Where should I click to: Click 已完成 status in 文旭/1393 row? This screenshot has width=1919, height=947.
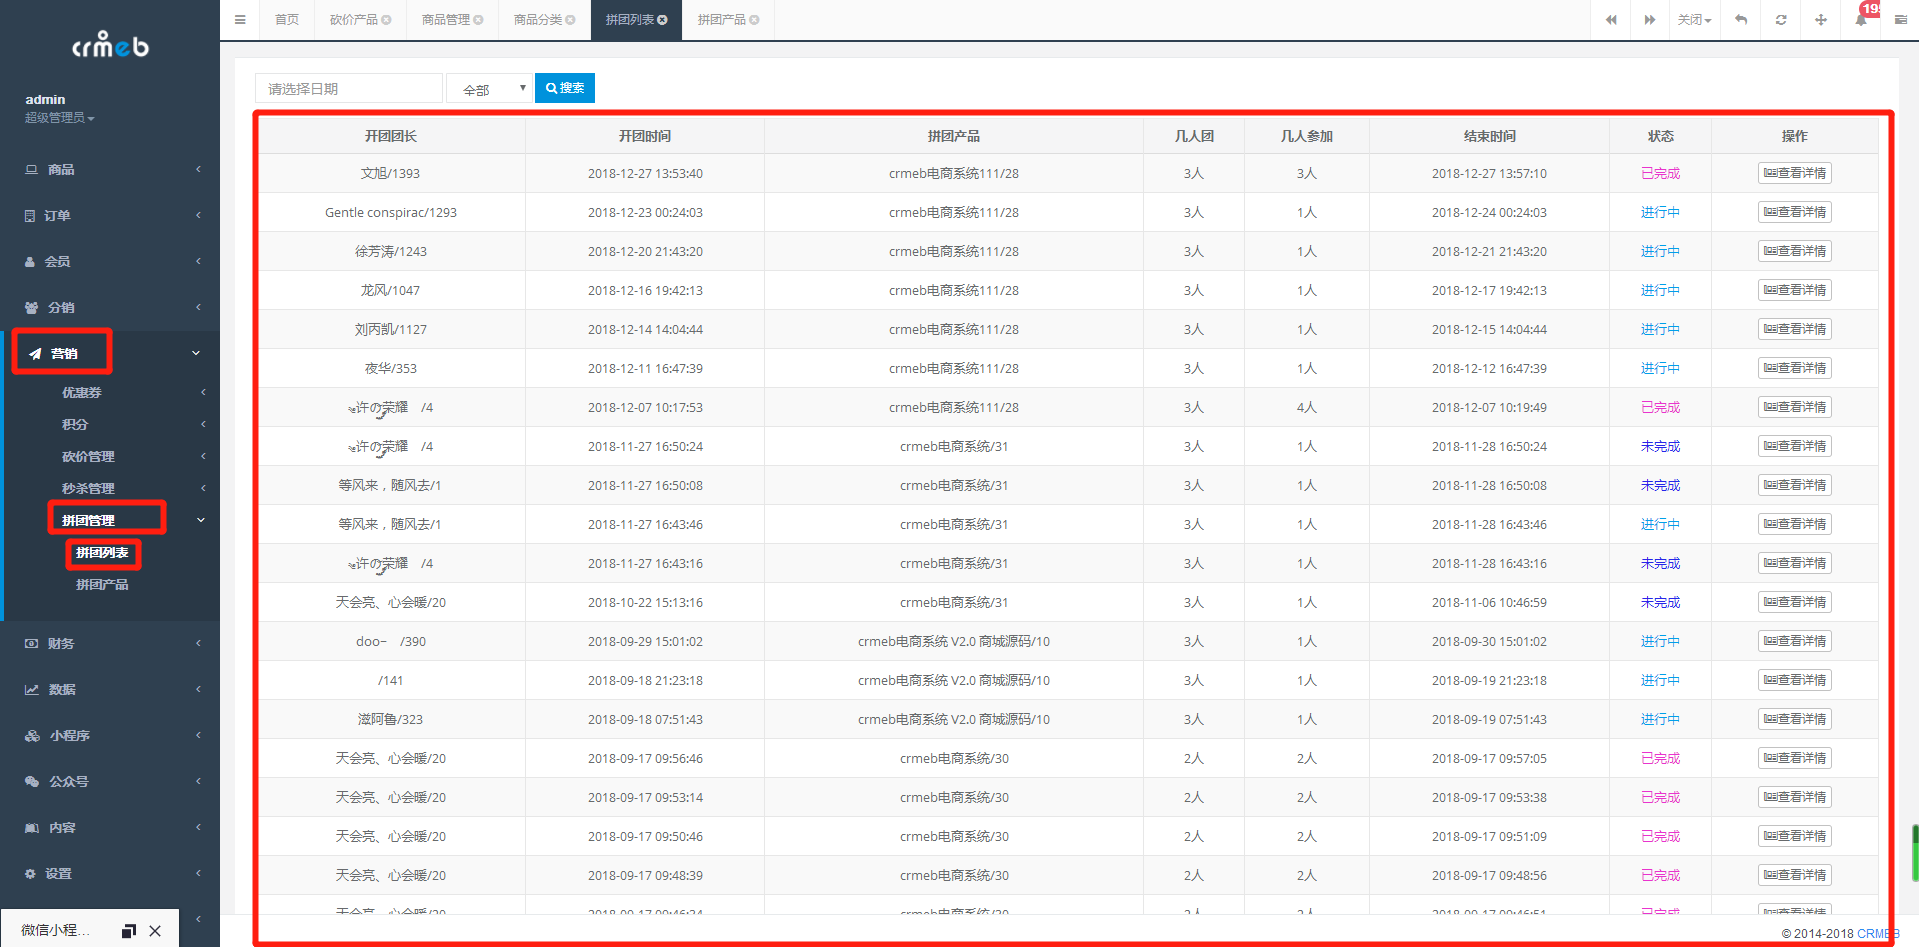[x=1660, y=173]
